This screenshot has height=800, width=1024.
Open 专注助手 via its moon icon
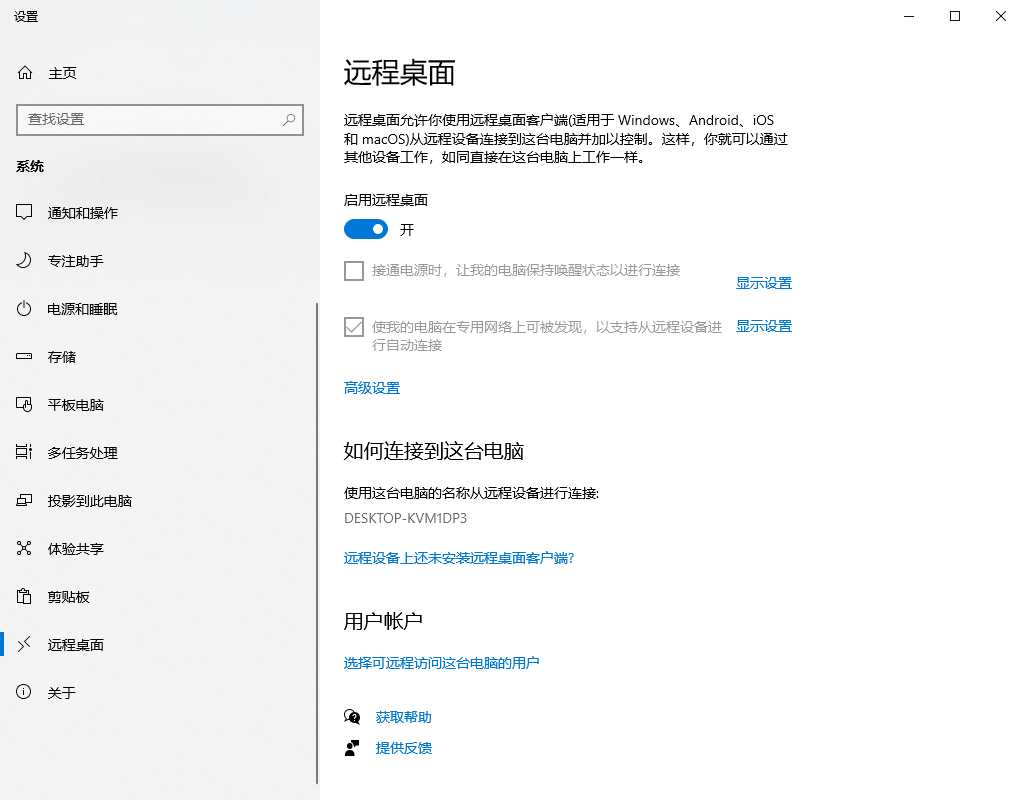[23, 260]
